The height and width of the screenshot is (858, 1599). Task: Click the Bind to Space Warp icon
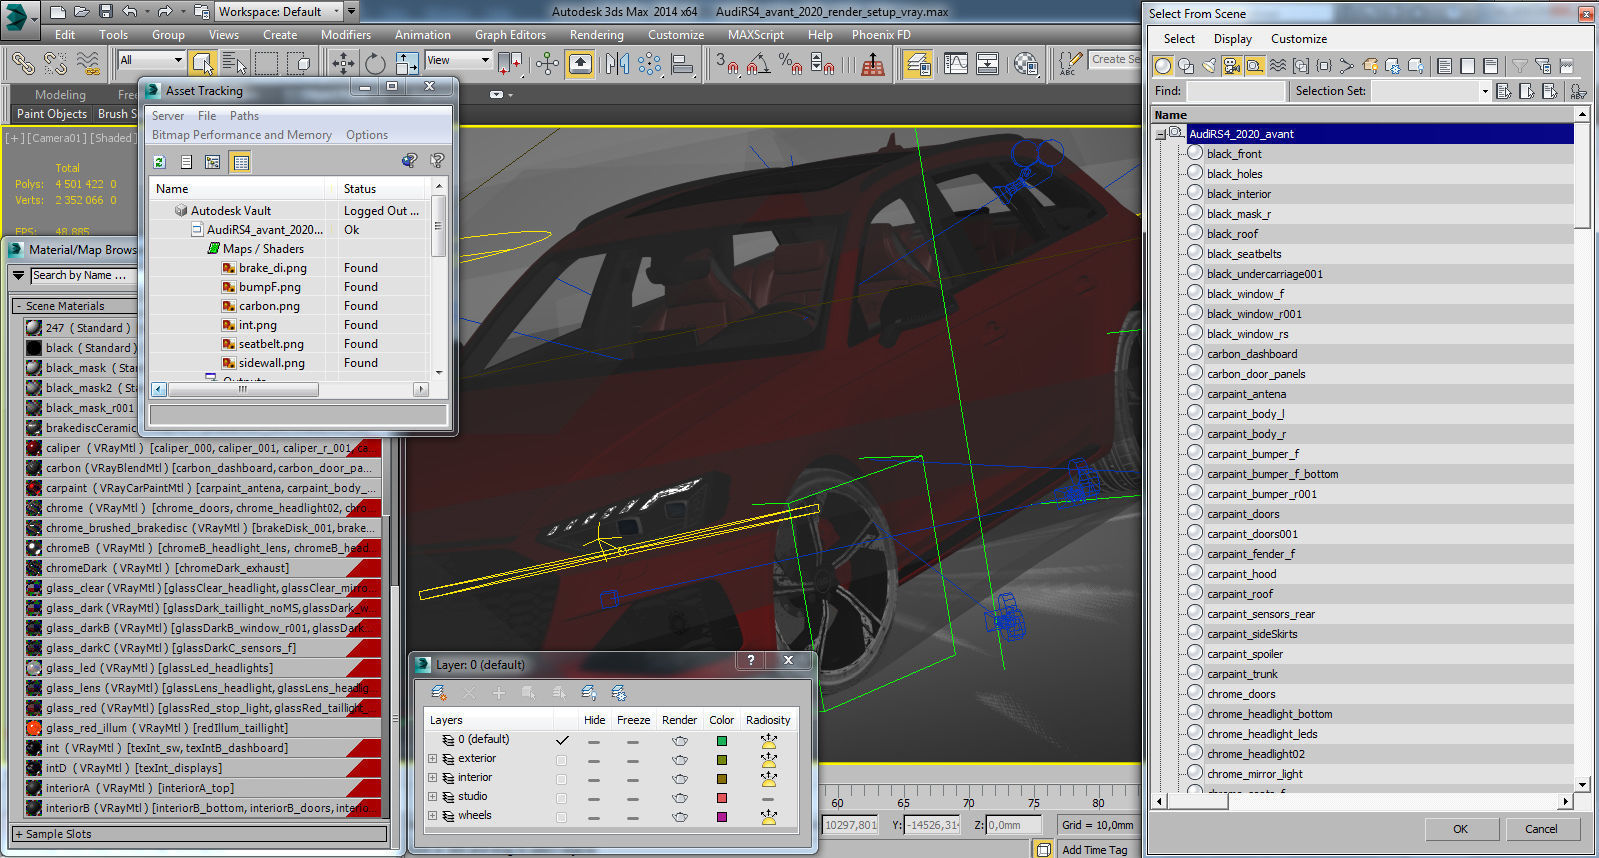tap(88, 64)
